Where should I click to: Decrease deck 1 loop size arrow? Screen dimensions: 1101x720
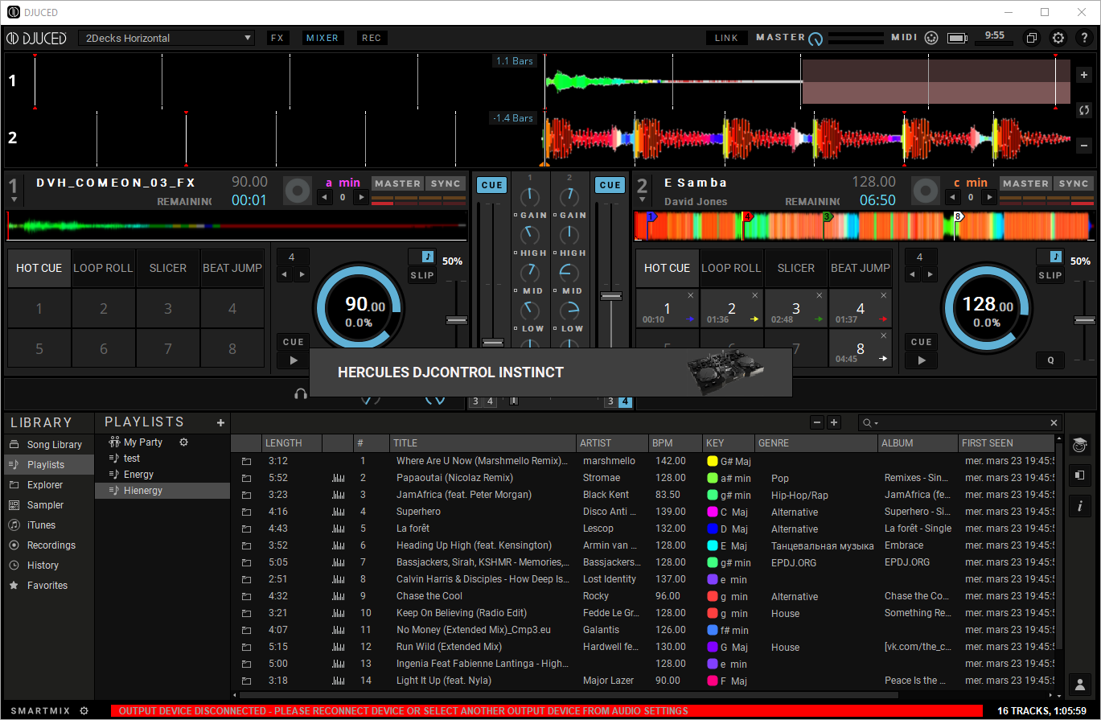point(284,275)
